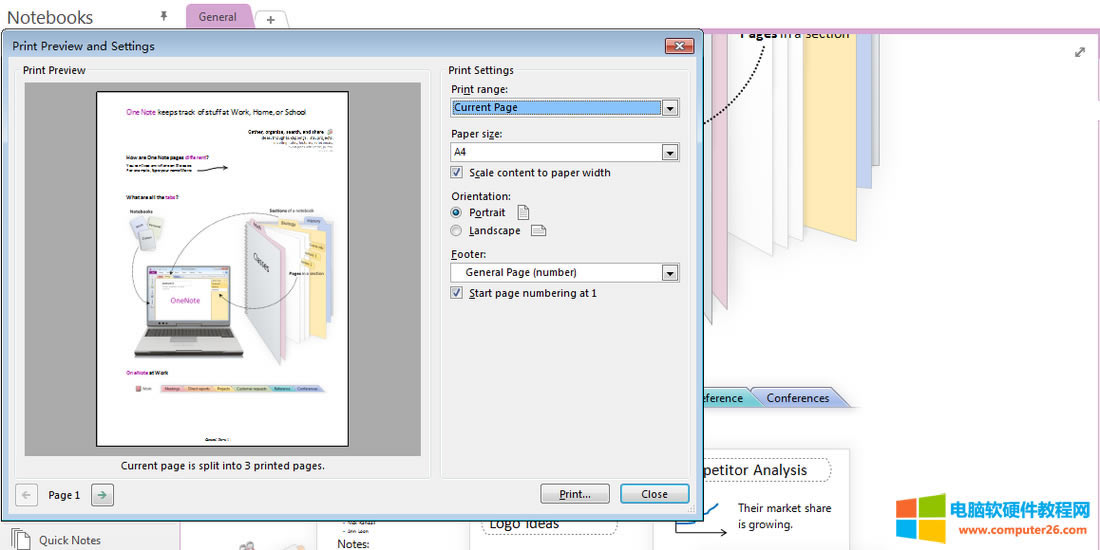This screenshot has width=1100, height=550.
Task: Go to previous preview page arrow
Action: [x=27, y=495]
